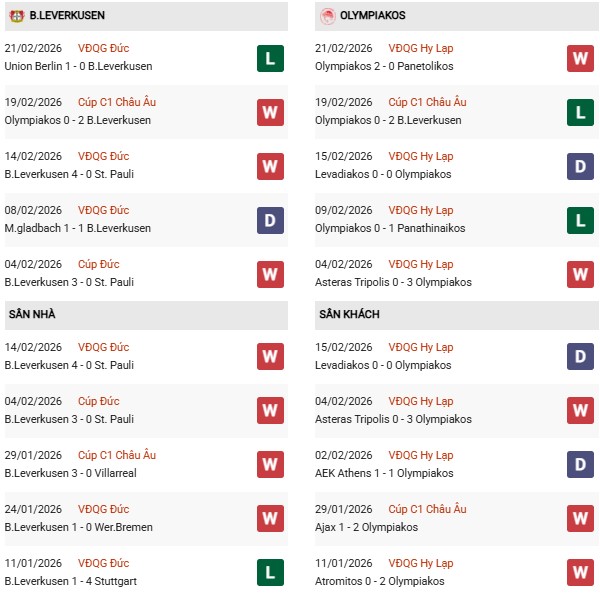Screen dimensions: 600x593
Task: Click the W badge for Ajax 1-2 Olympiakos
Action: [x=580, y=519]
